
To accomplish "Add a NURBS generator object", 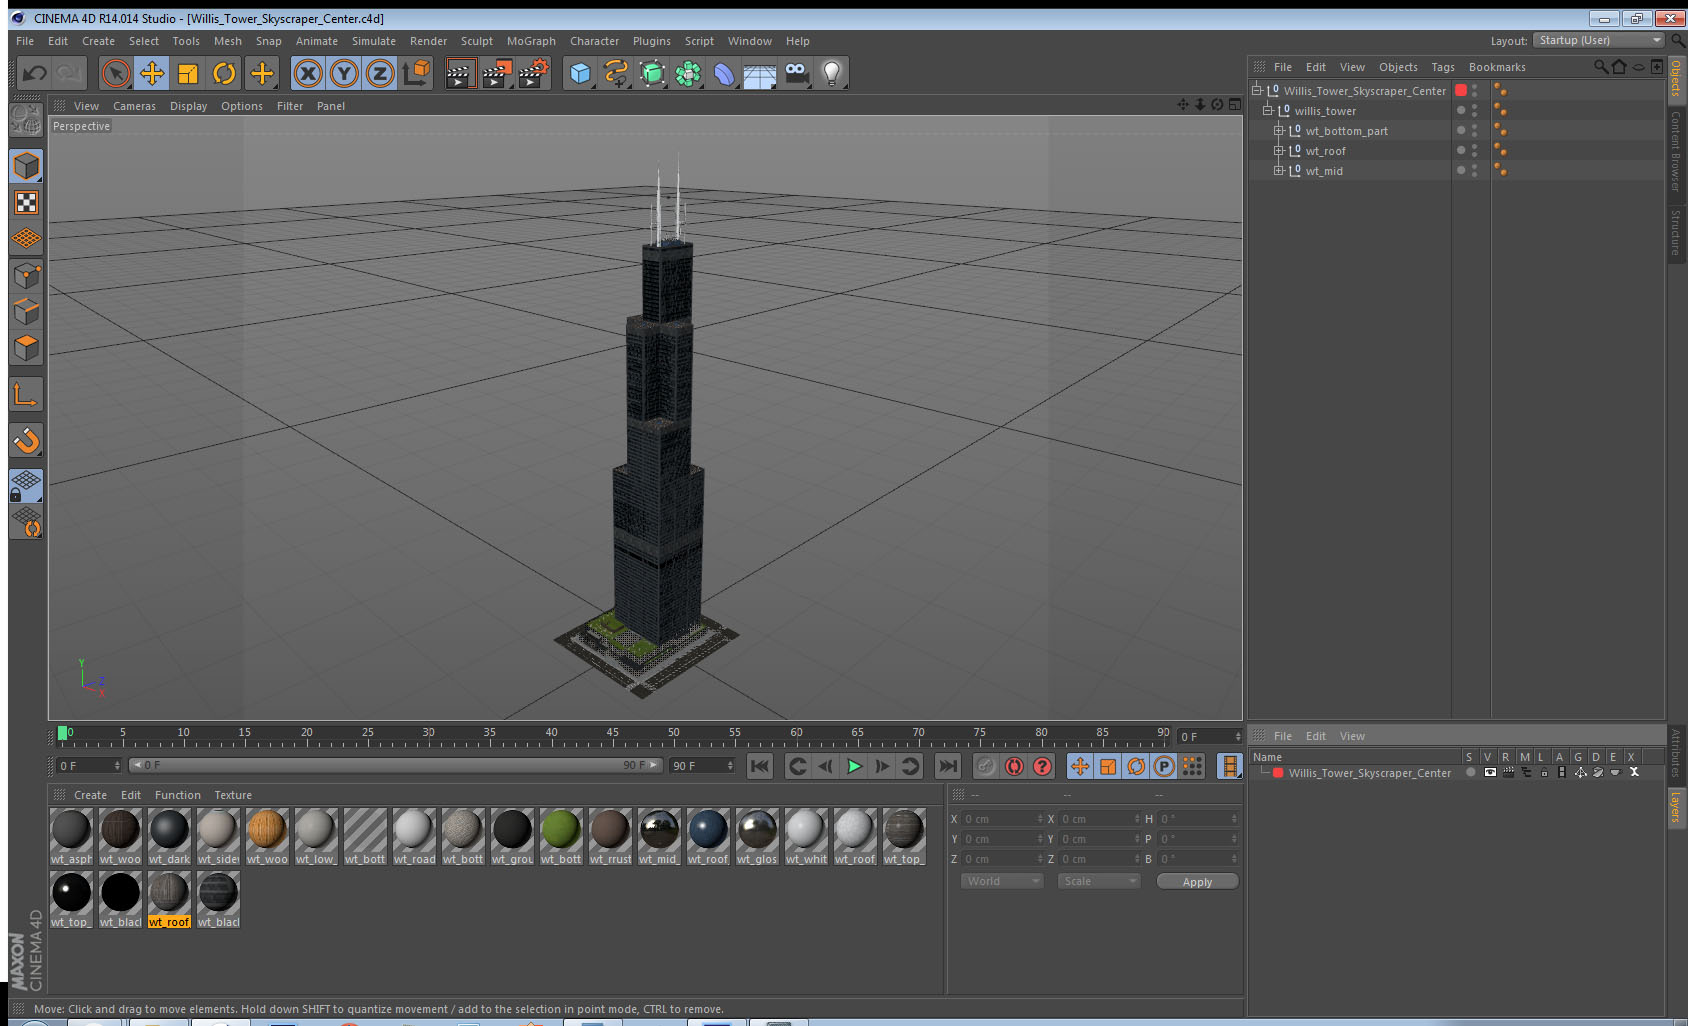I will pos(652,73).
